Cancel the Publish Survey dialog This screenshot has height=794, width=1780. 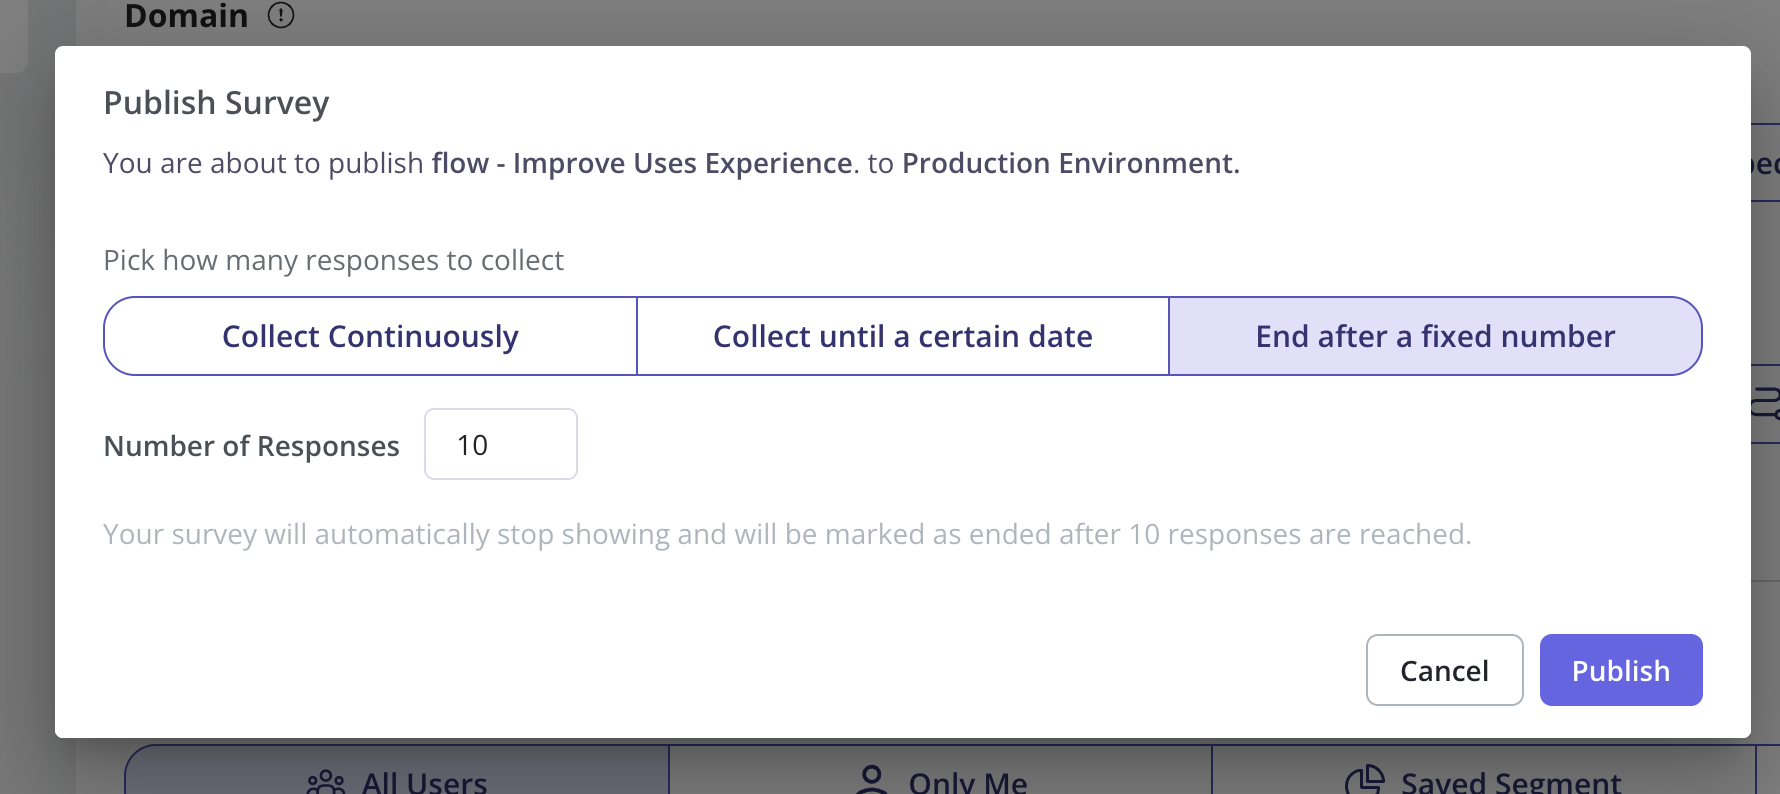(x=1444, y=670)
